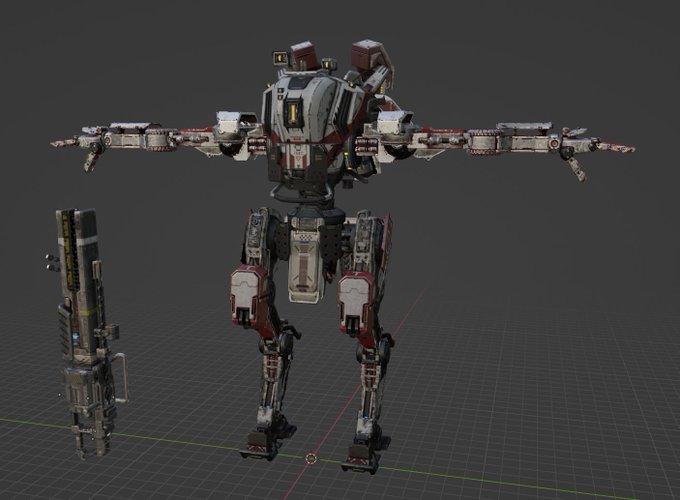Select the standalone rifle weapon model
This screenshot has height=500, width=680.
tap(87, 334)
